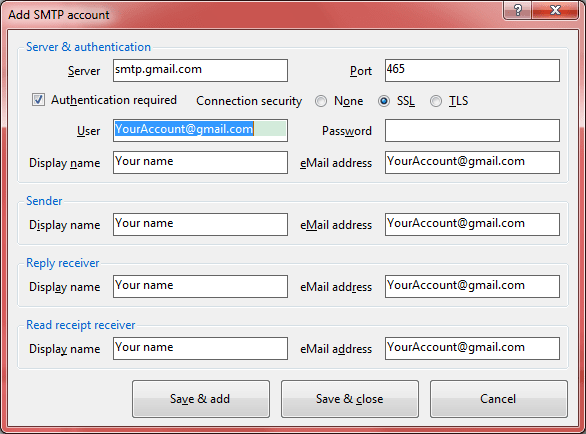586x434 pixels.
Task: Click eMail address field in Server & authentication
Action: point(472,162)
